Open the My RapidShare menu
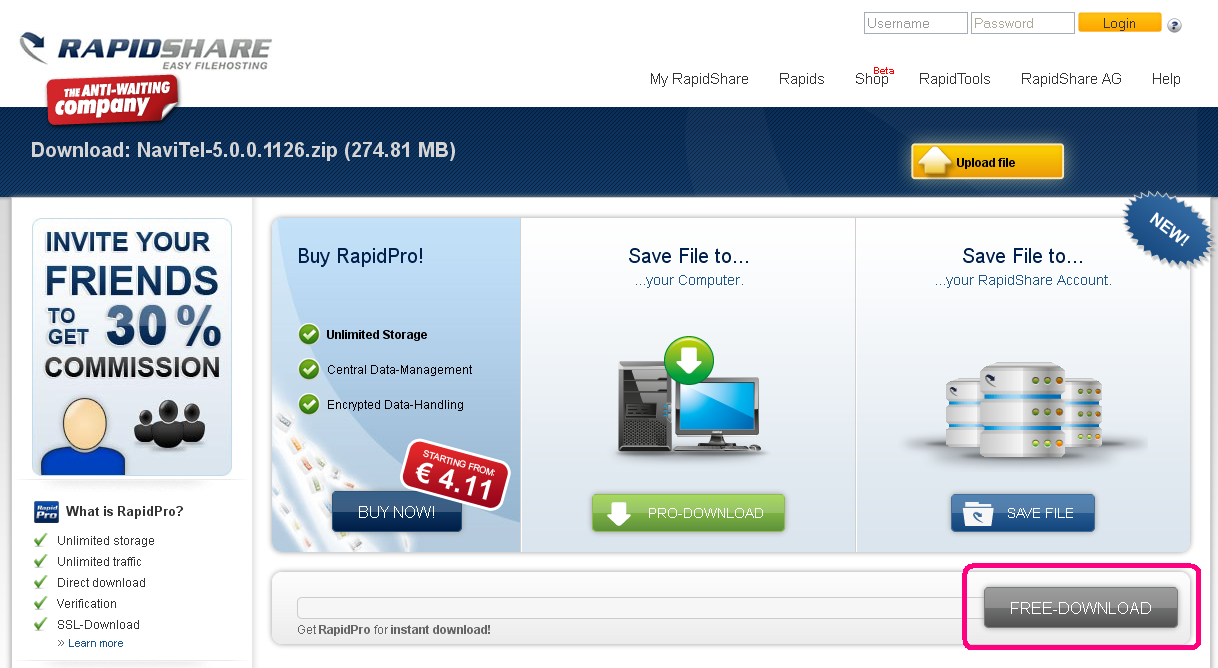The width and height of the screenshot is (1218, 668). coord(699,79)
